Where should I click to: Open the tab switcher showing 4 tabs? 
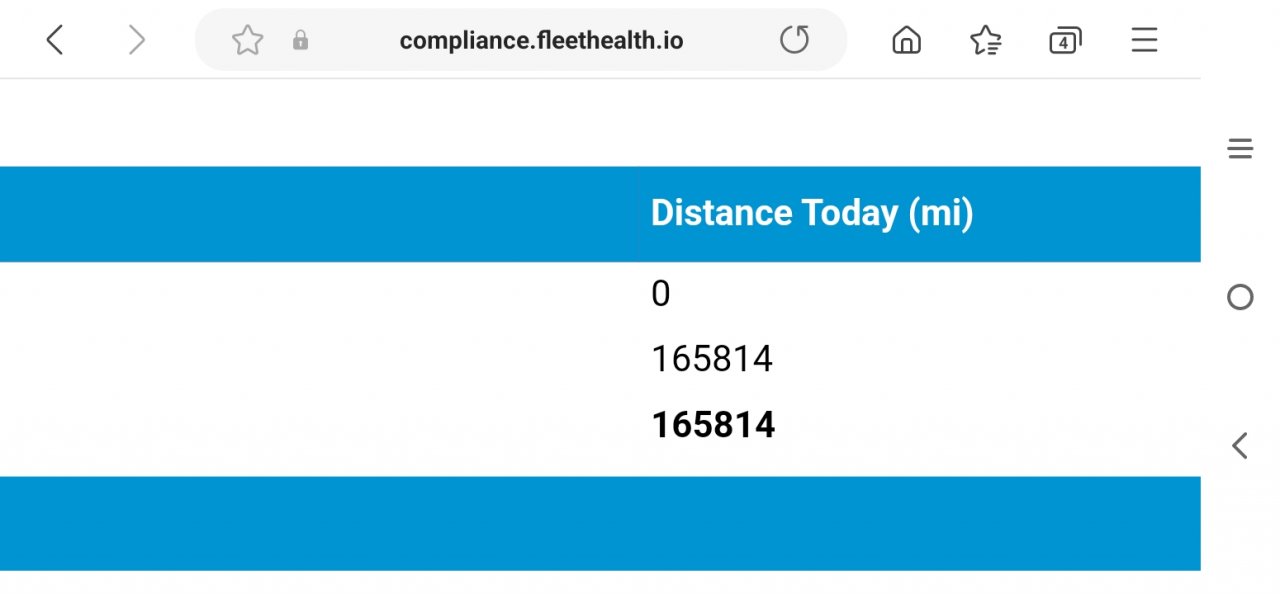pyautogui.click(x=1065, y=40)
